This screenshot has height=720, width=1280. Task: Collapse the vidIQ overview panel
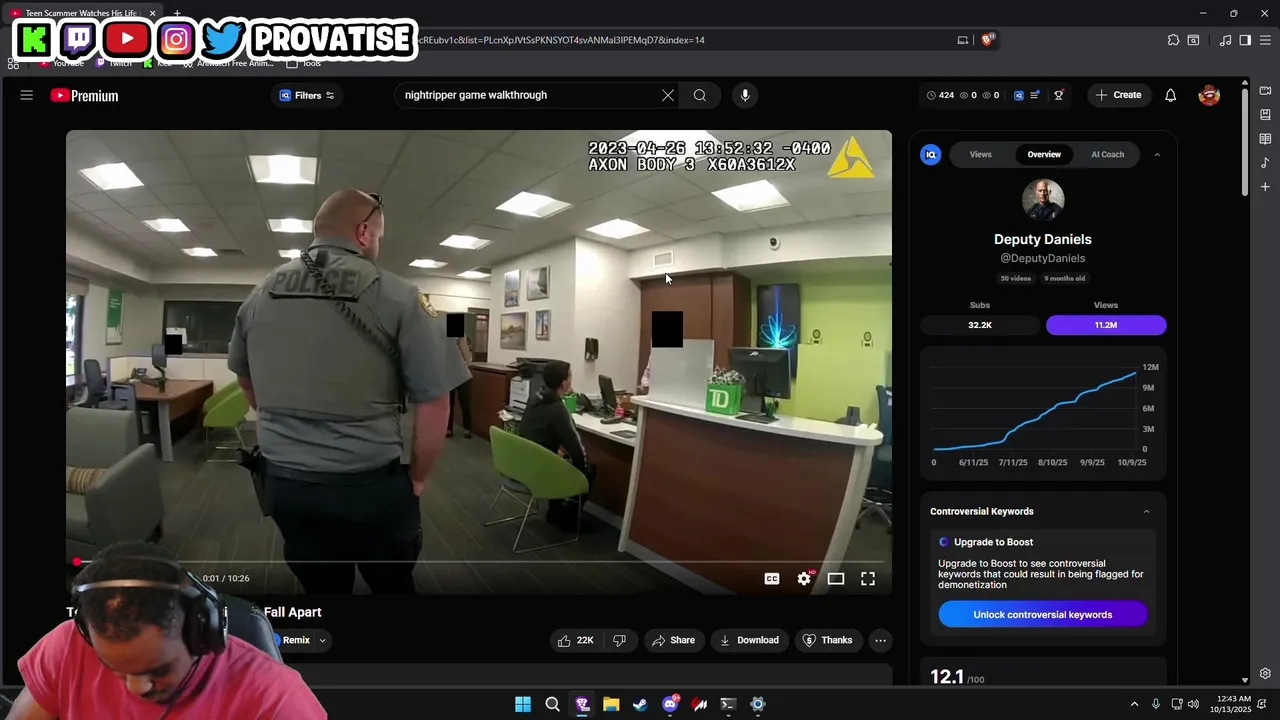(x=1157, y=155)
